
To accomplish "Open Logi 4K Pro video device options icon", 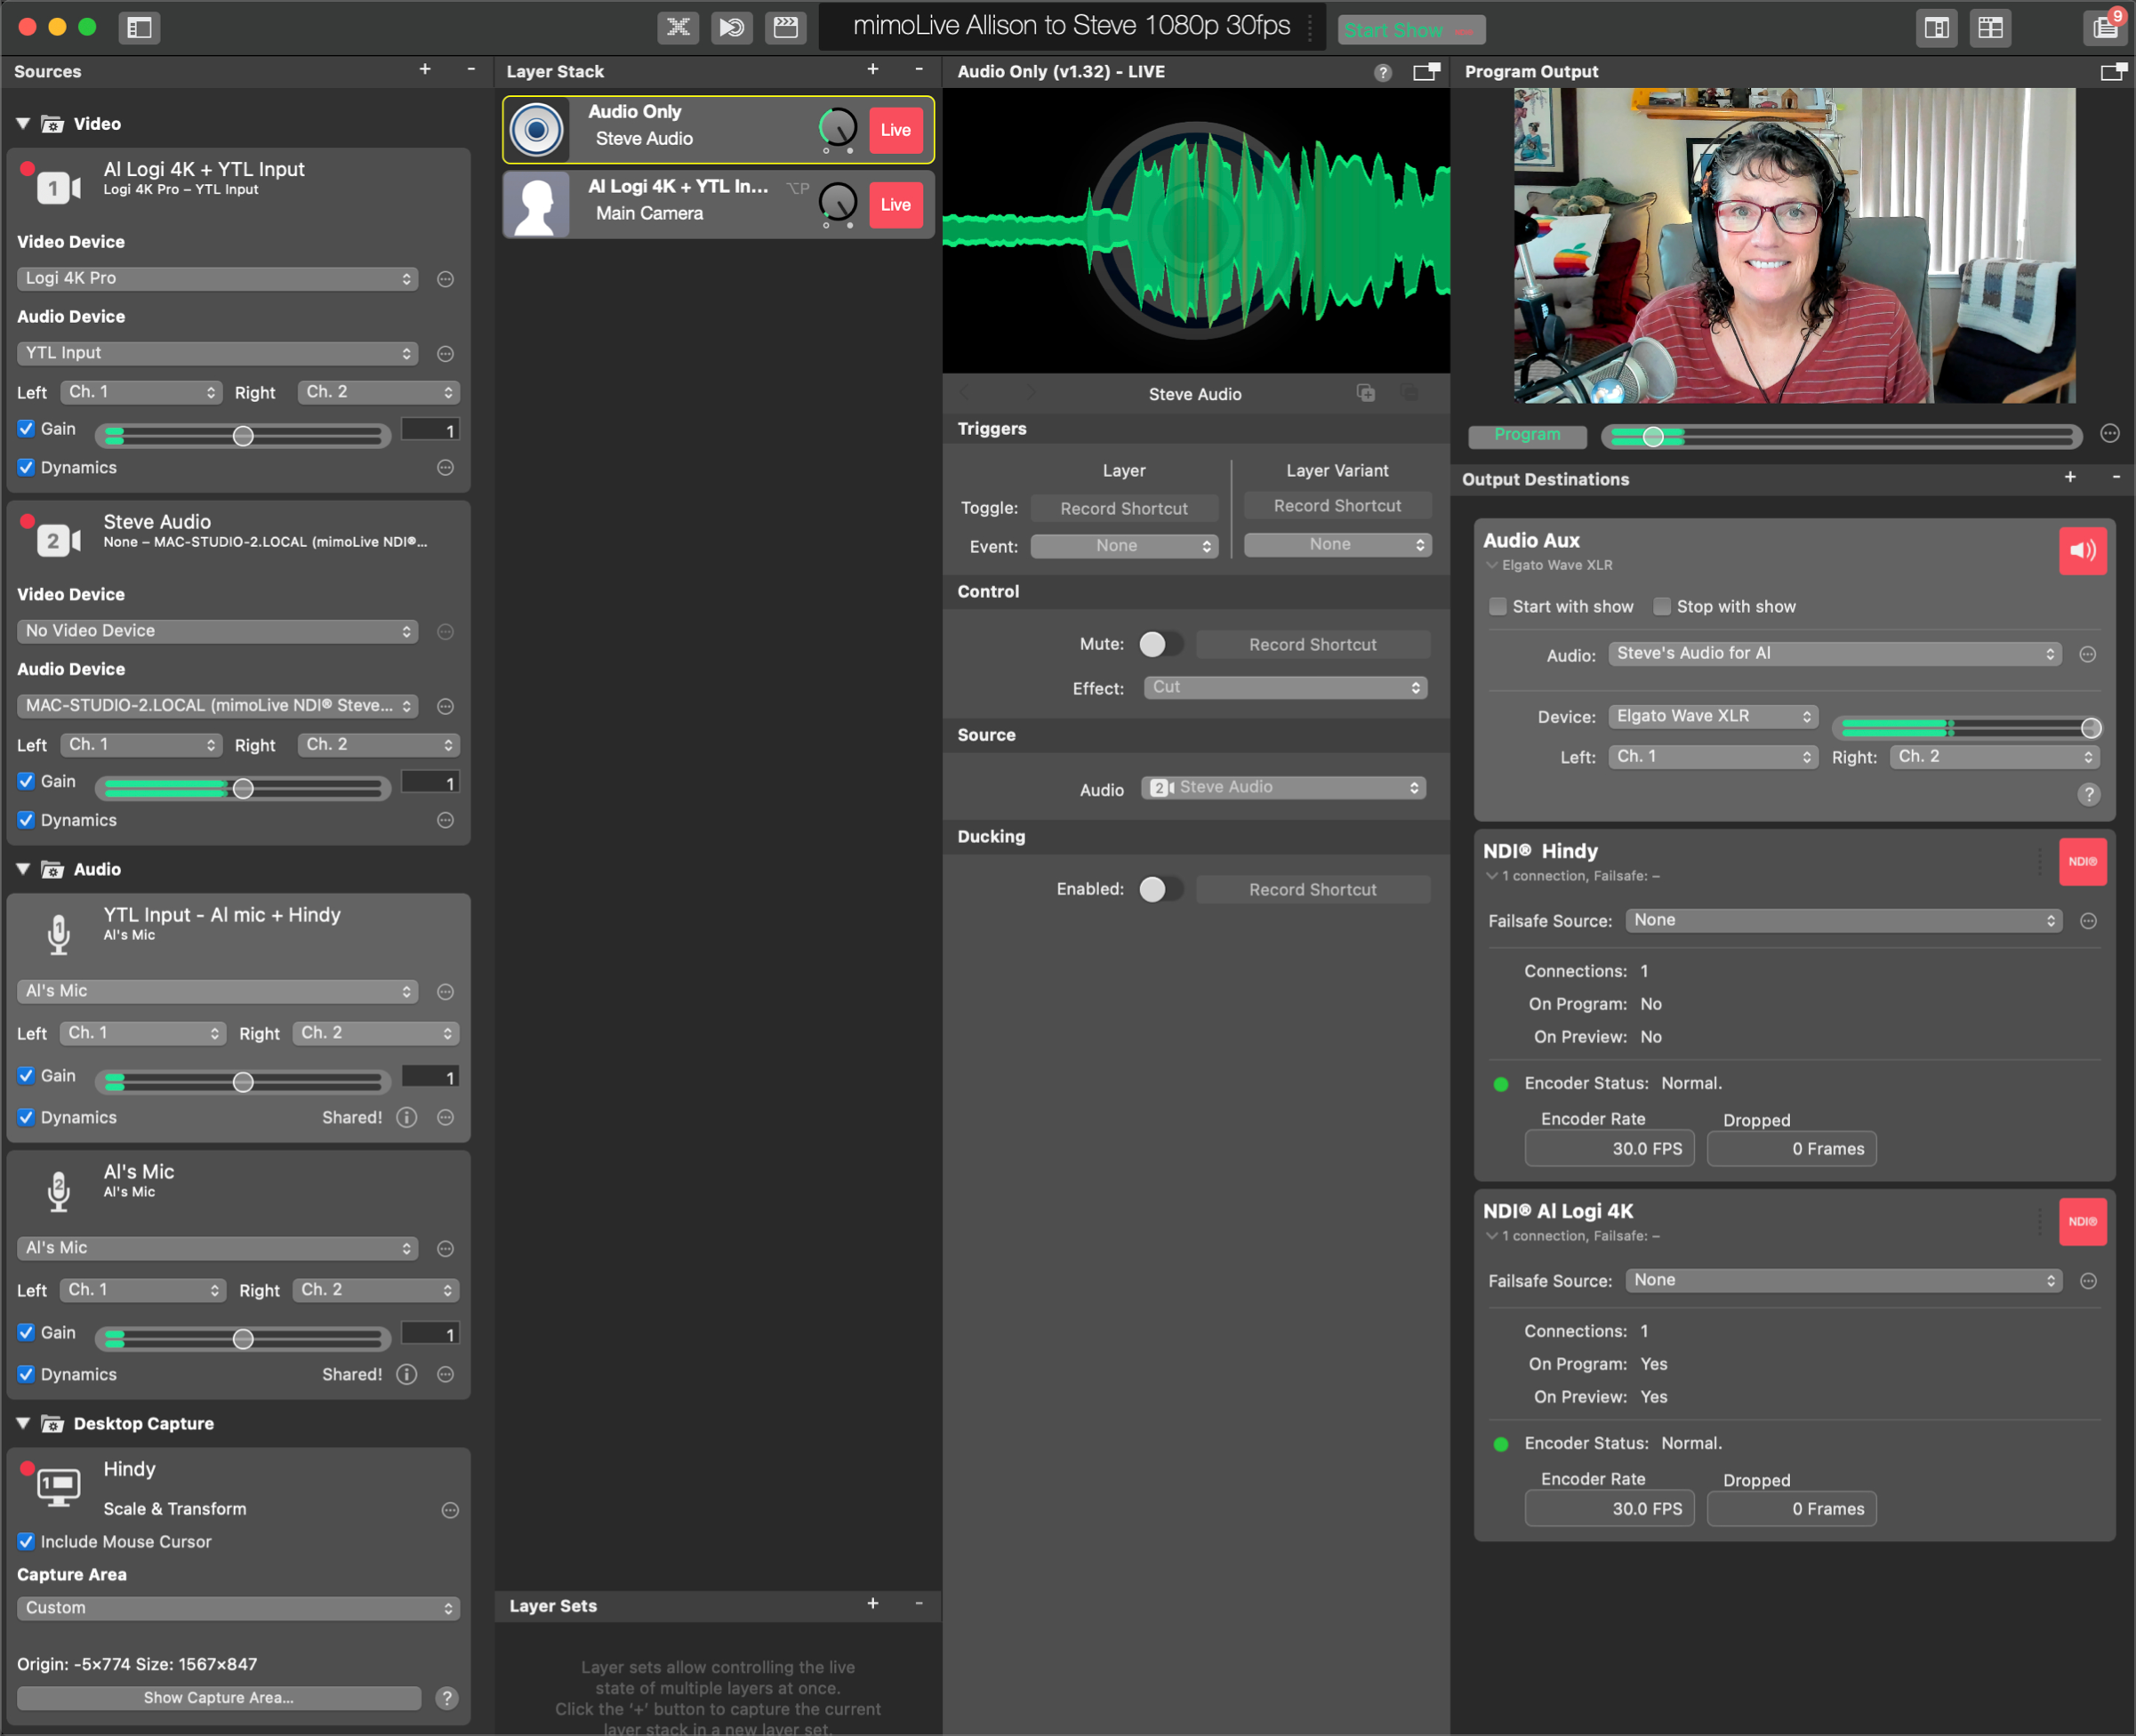I will 446,279.
